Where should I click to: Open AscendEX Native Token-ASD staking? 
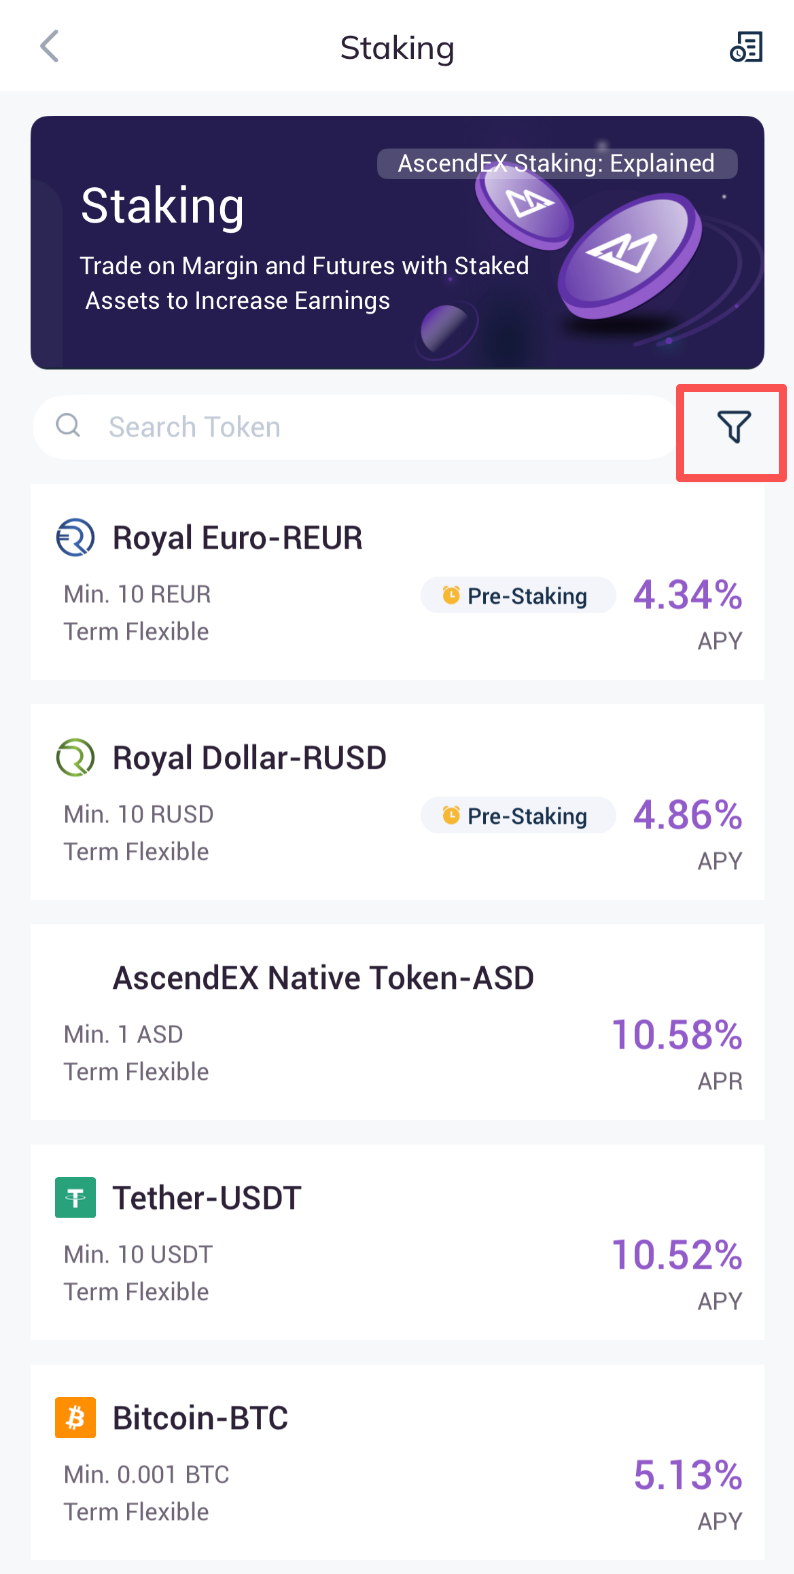[323, 978]
